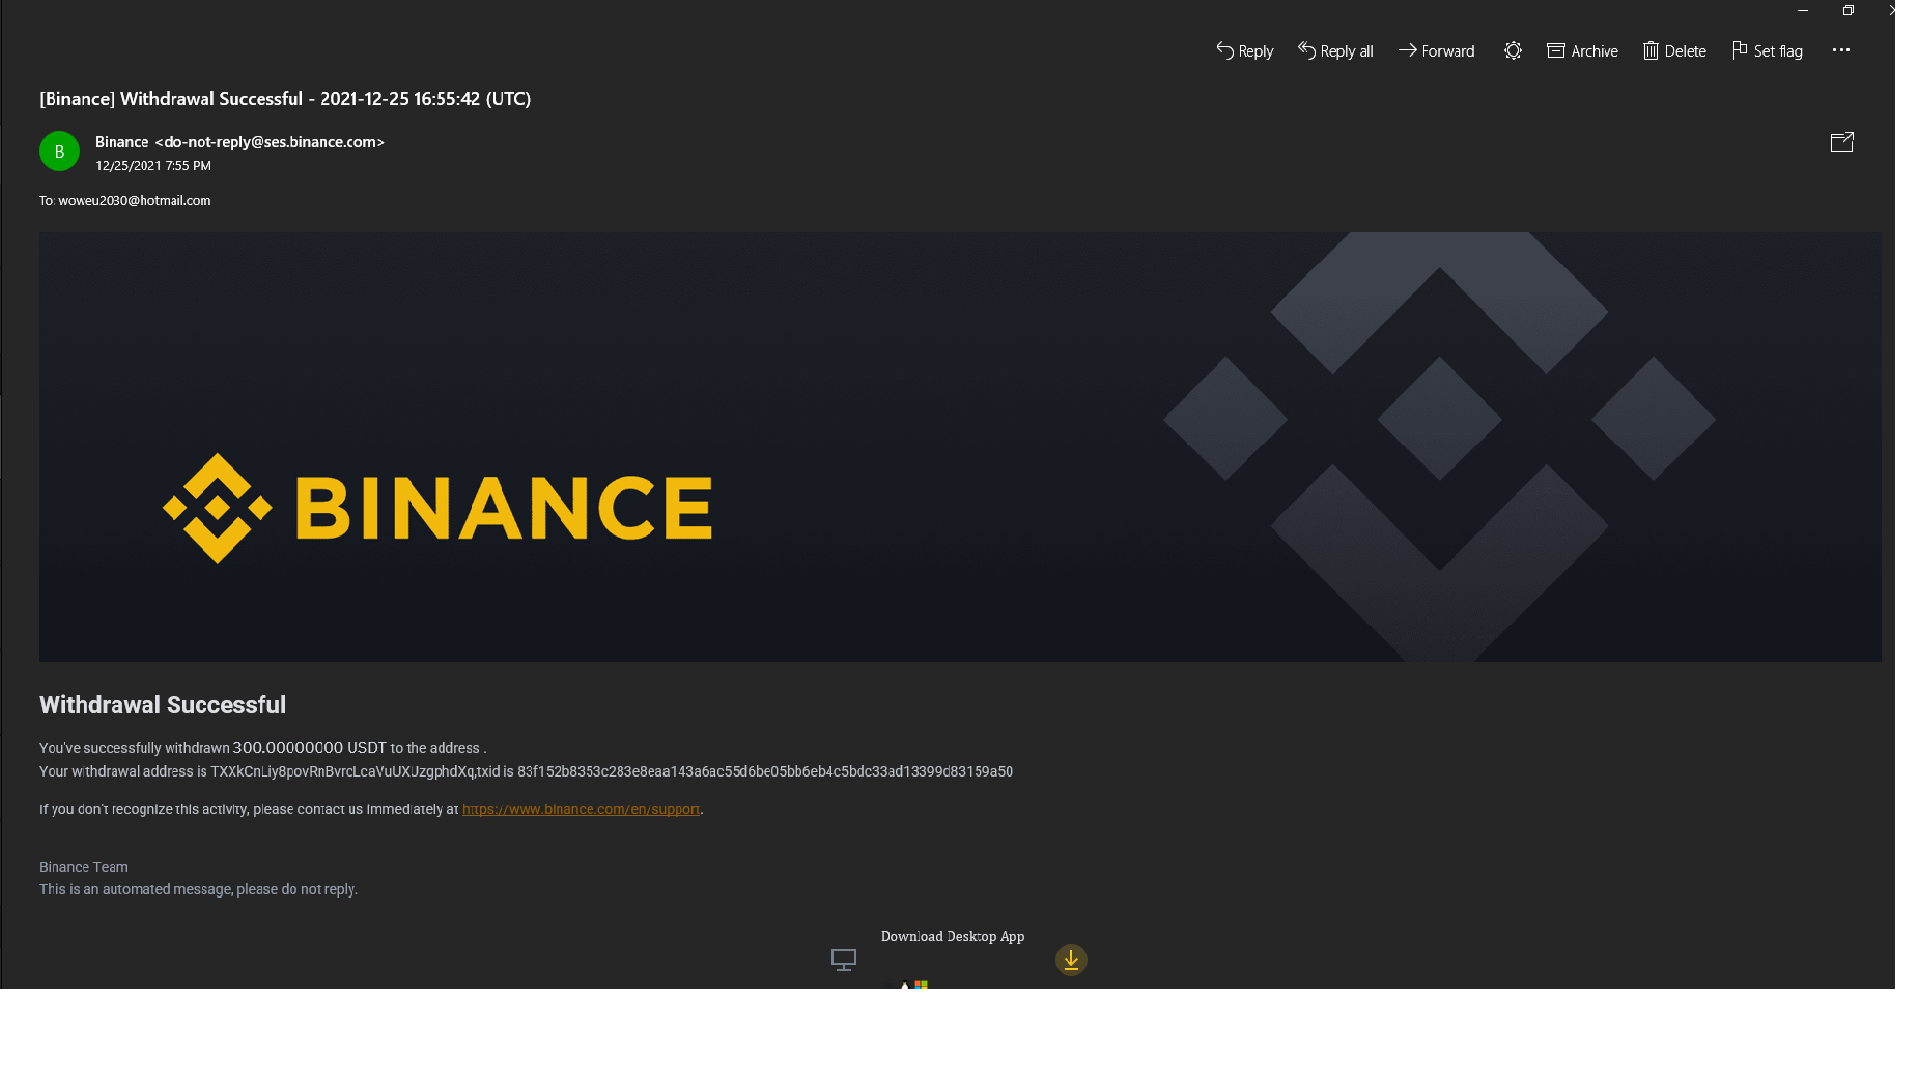Click the green B sender avatar
This screenshot has height=1072, width=1920.
pyautogui.click(x=59, y=151)
